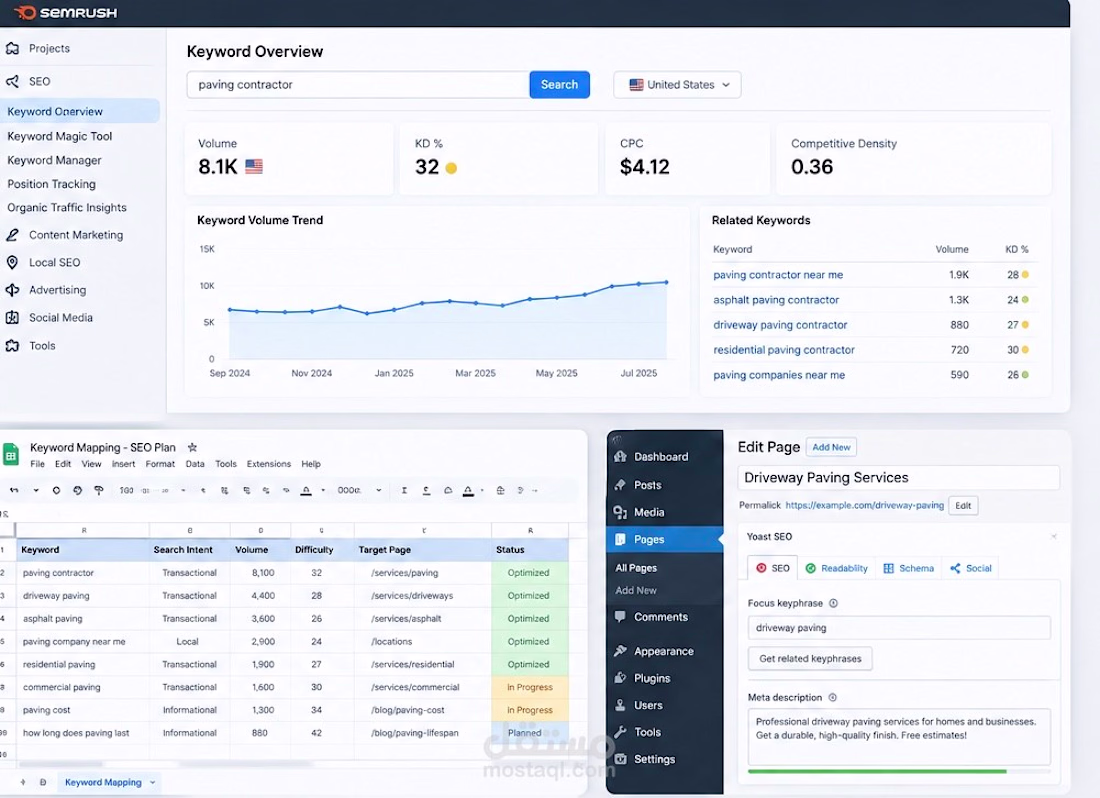Open the Sheets File menu

pos(37,464)
